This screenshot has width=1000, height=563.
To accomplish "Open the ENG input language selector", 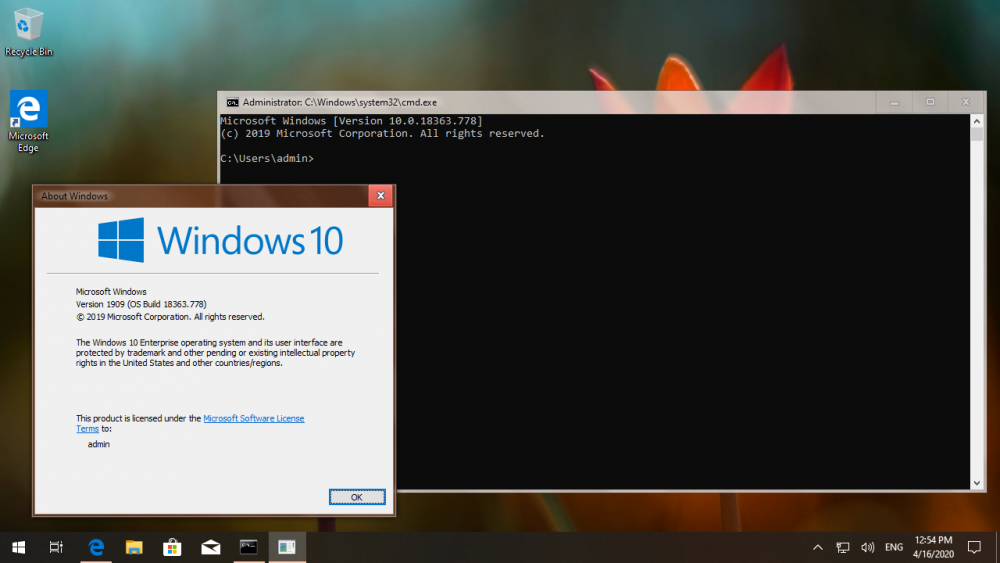I will 894,547.
